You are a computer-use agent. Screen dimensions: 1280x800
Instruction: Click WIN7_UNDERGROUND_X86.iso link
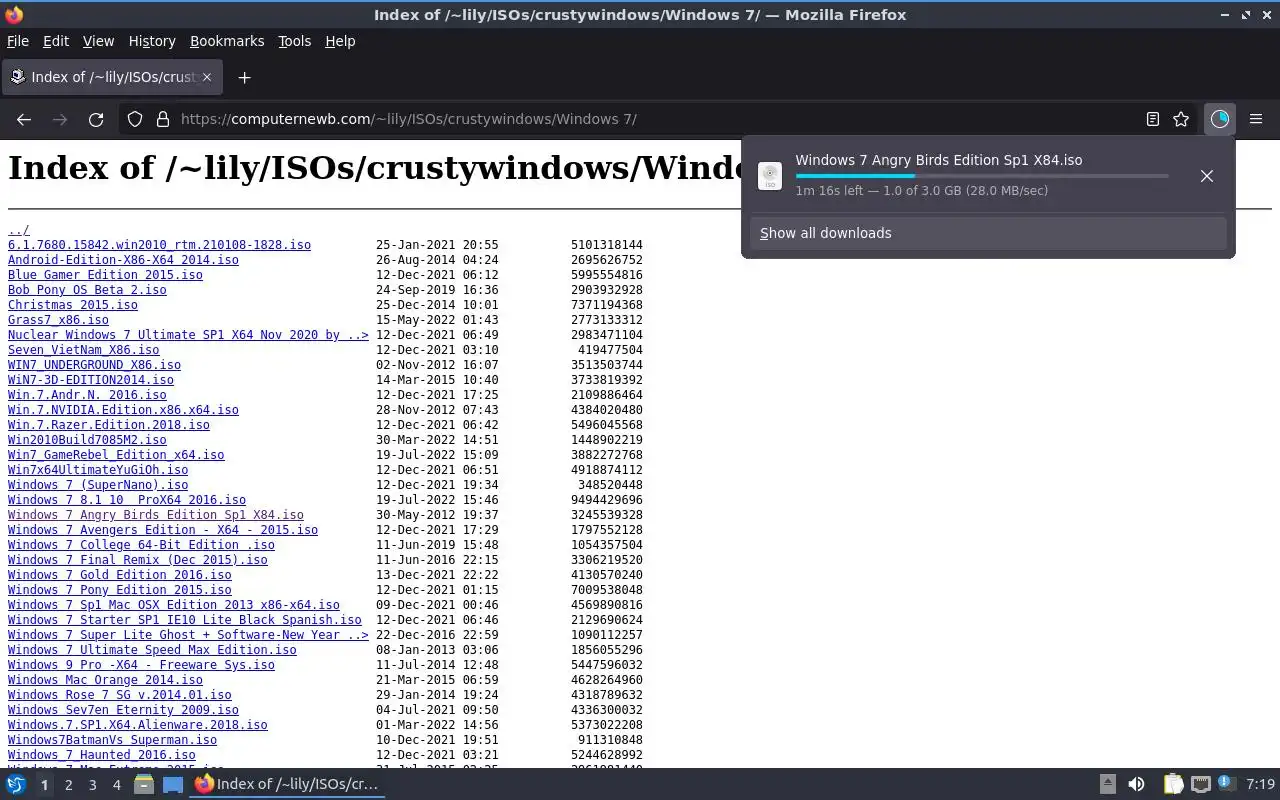(94, 365)
